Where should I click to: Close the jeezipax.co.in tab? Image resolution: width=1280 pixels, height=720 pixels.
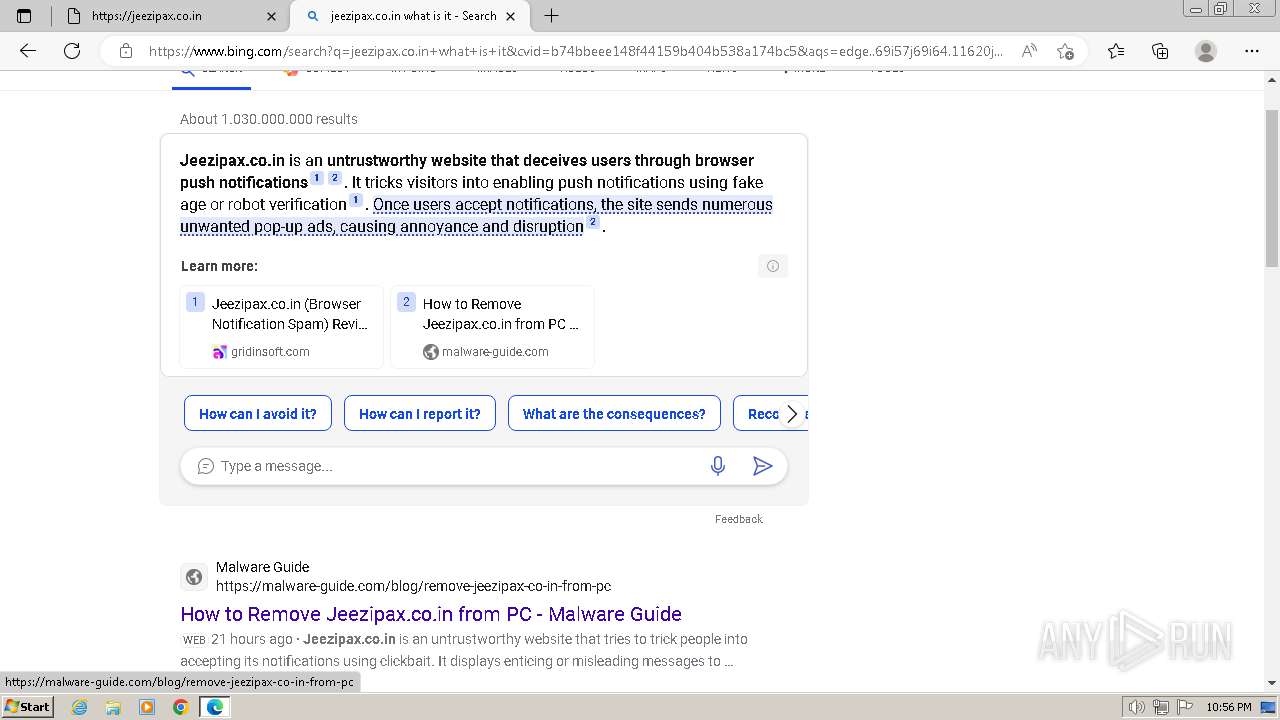[x=272, y=16]
